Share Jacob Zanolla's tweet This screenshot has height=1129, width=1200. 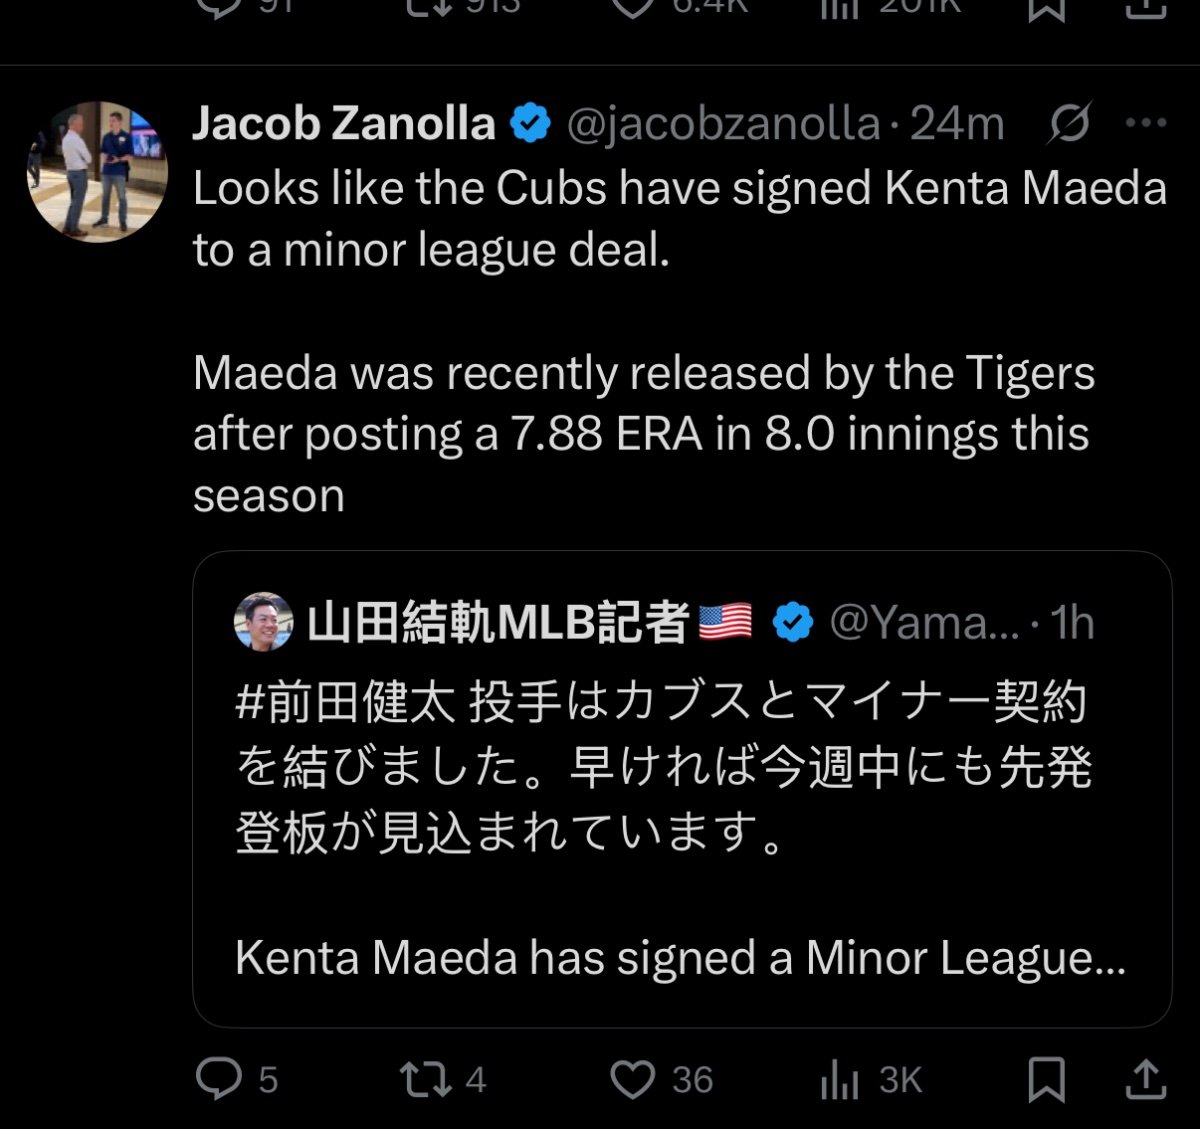[1146, 1079]
